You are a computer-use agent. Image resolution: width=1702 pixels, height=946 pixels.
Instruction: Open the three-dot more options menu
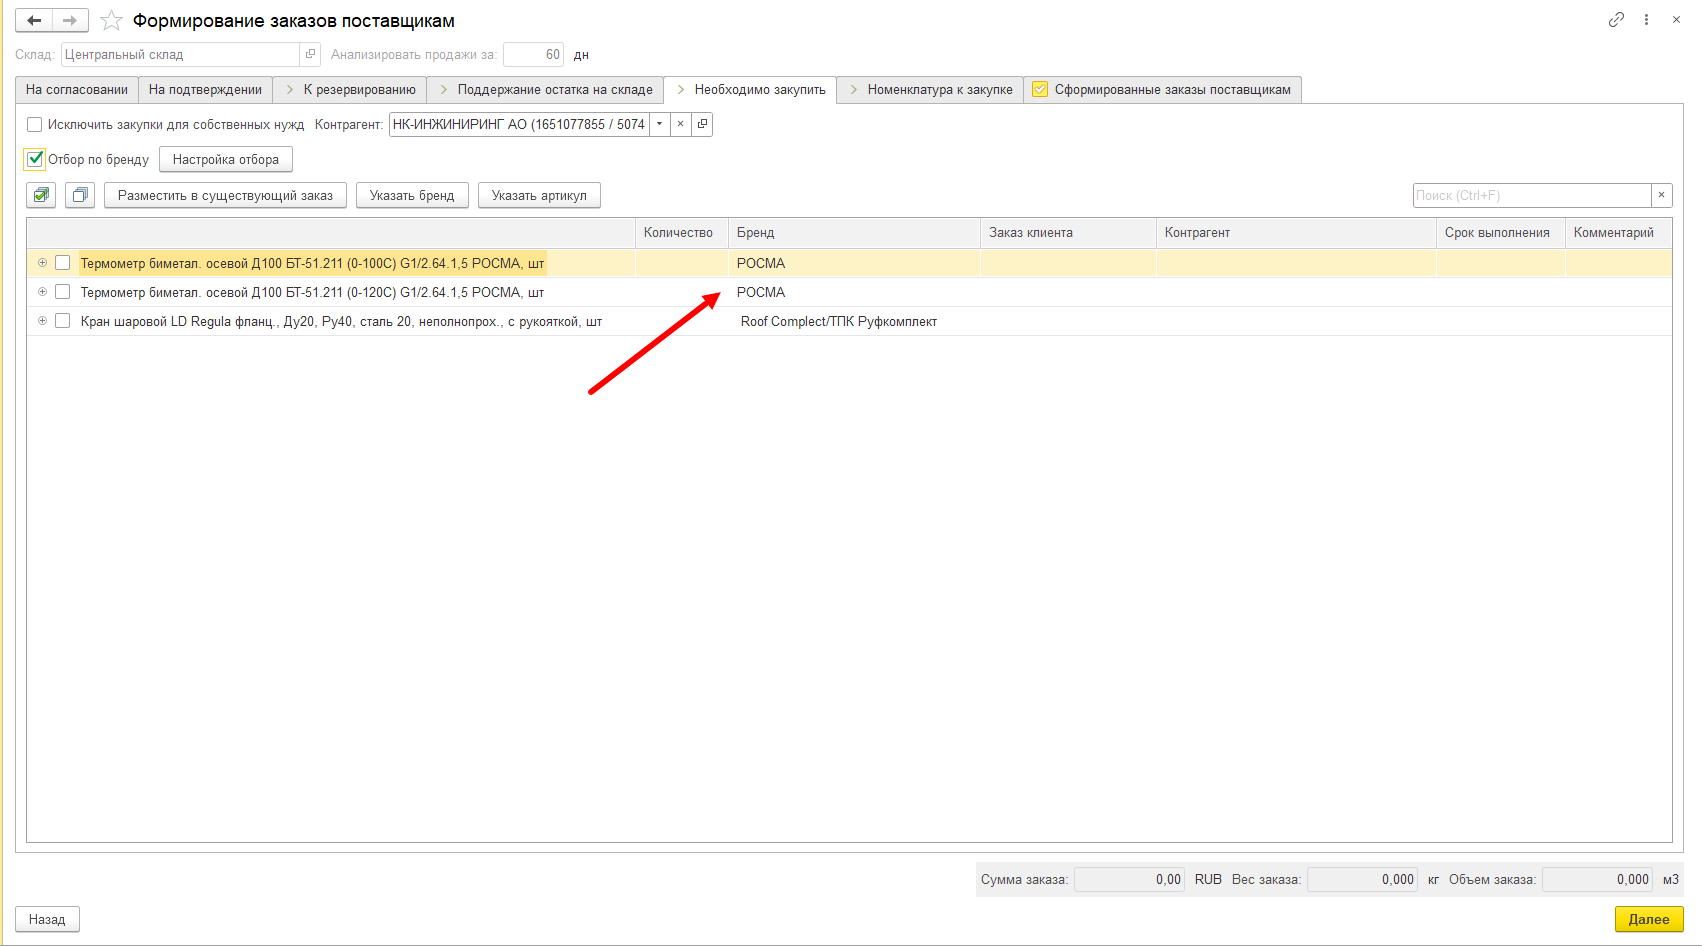click(1646, 19)
